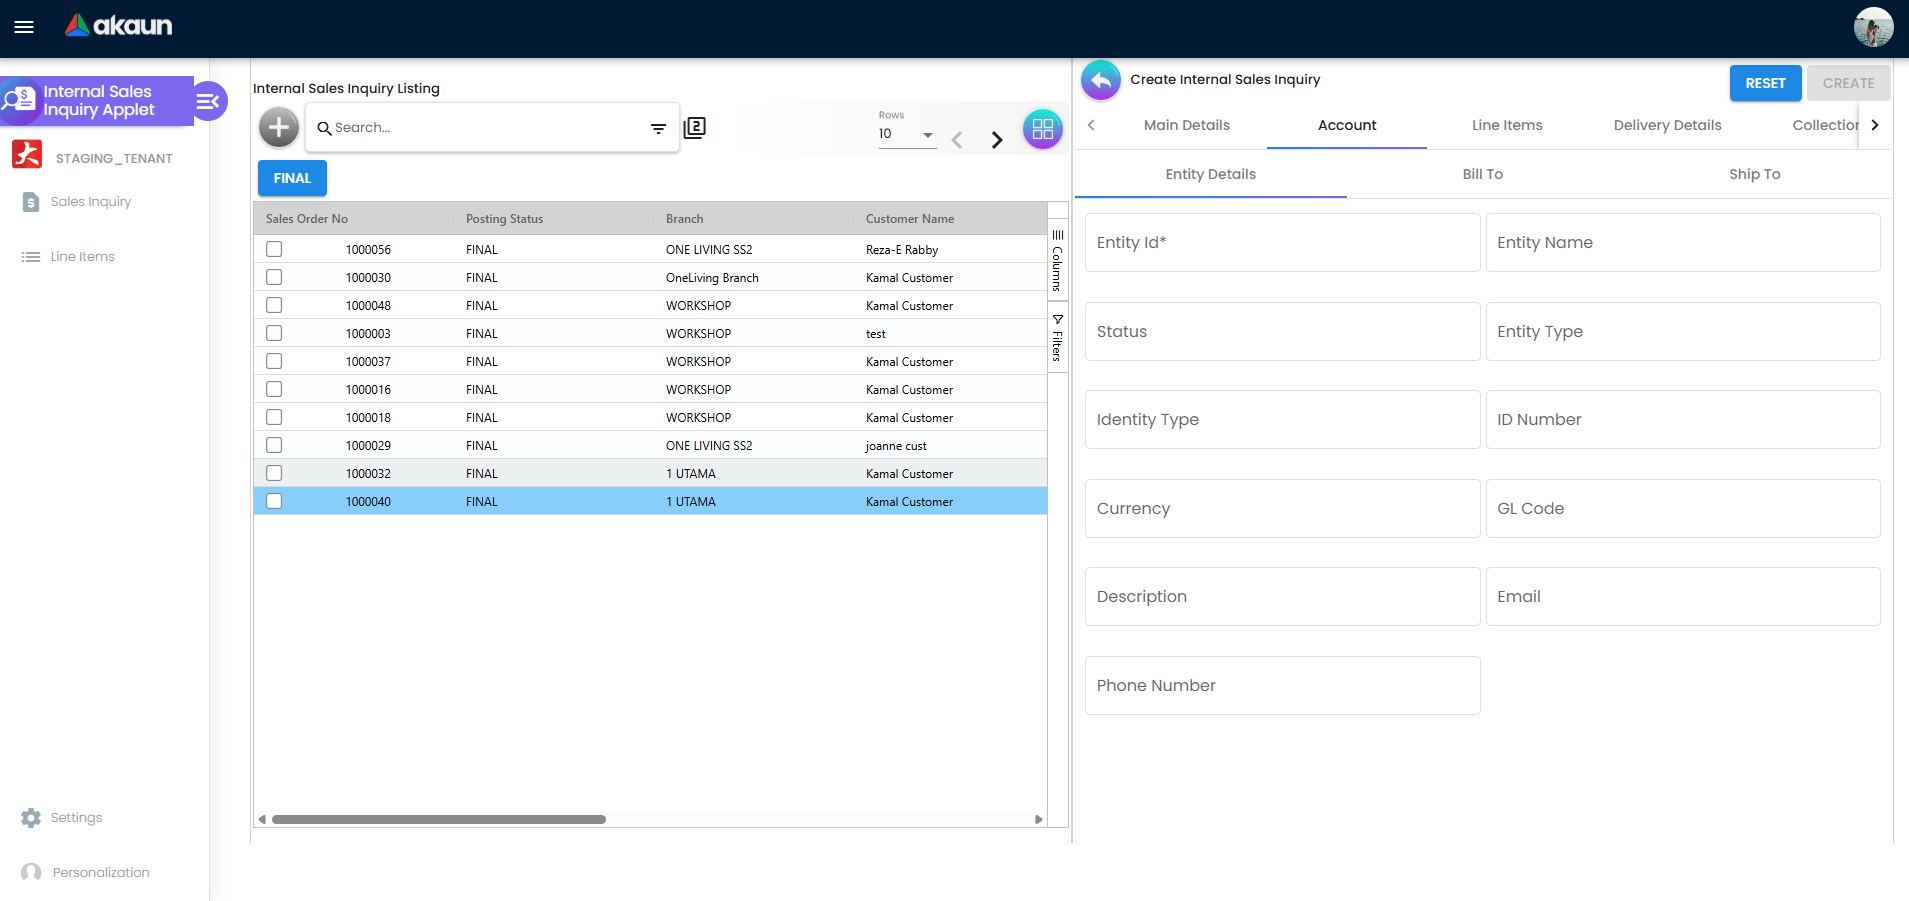The width and height of the screenshot is (1909, 901).
Task: Open the user profile avatar
Action: (x=1873, y=27)
